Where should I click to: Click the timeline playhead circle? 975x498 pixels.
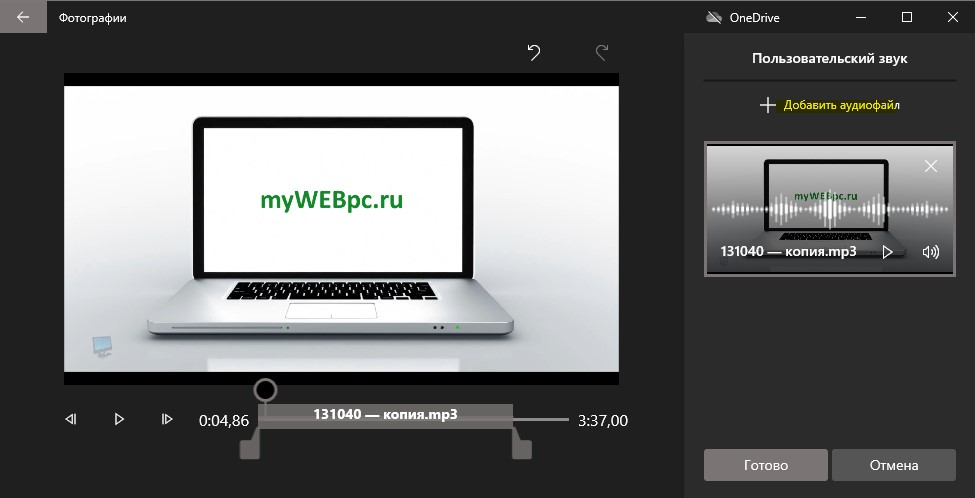[266, 390]
